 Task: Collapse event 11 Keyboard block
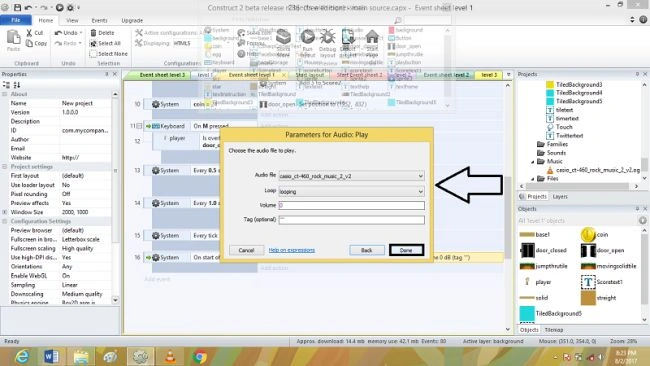(139, 126)
